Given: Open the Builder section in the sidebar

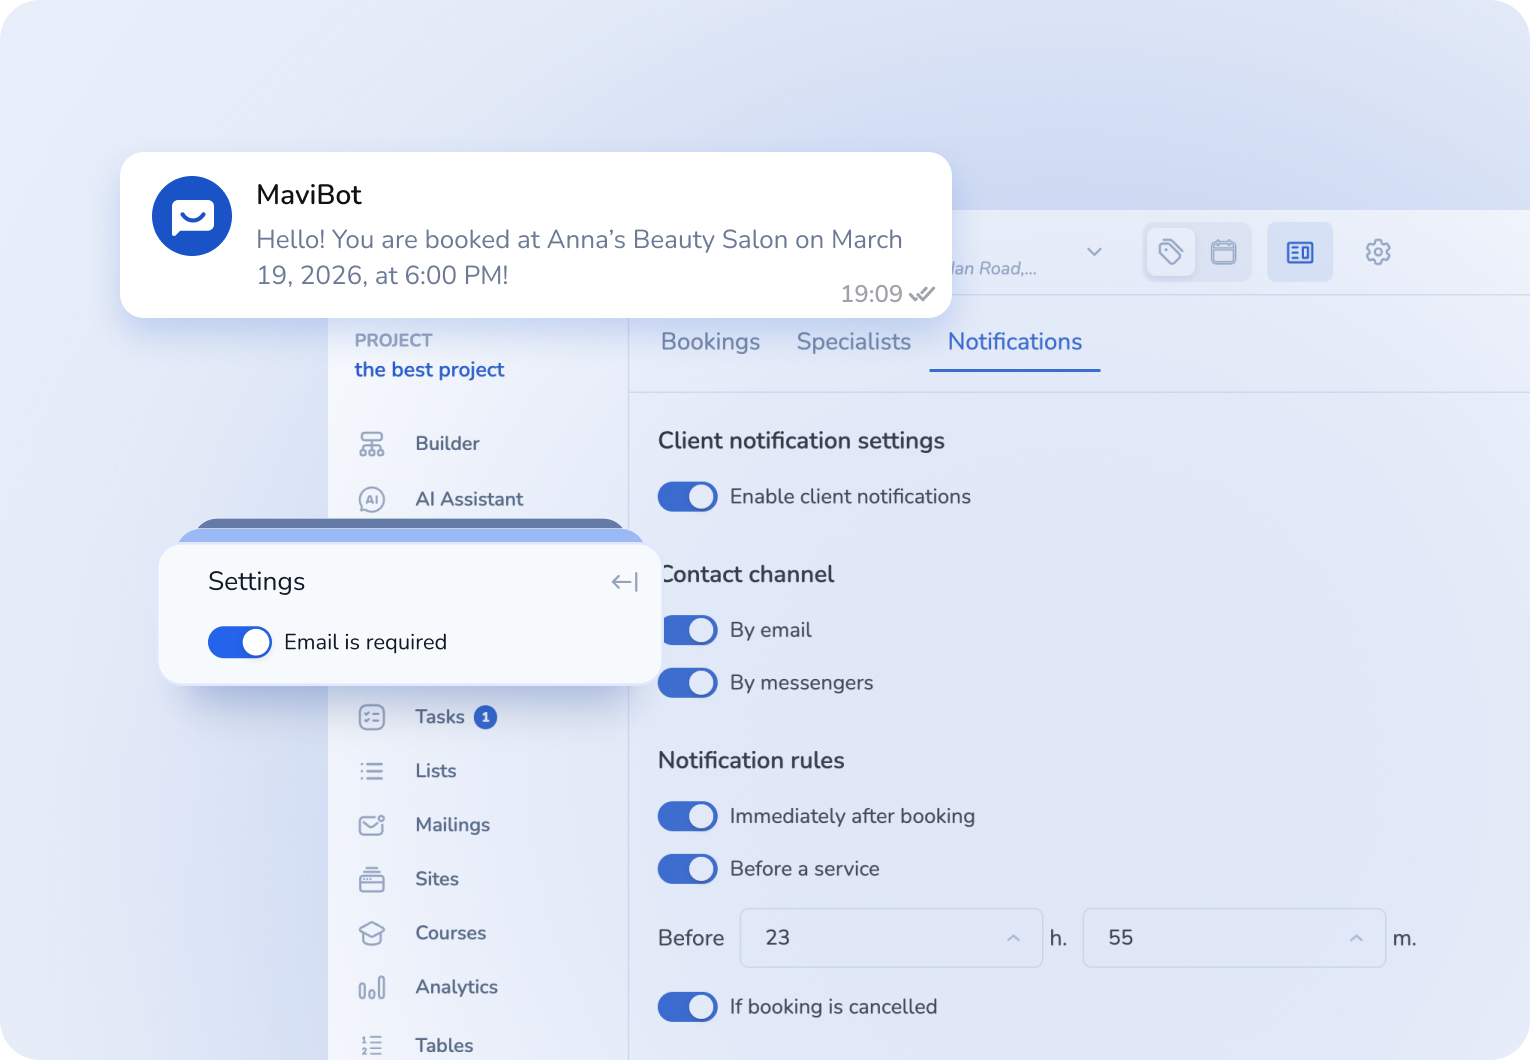Looking at the screenshot, I should (x=446, y=443).
